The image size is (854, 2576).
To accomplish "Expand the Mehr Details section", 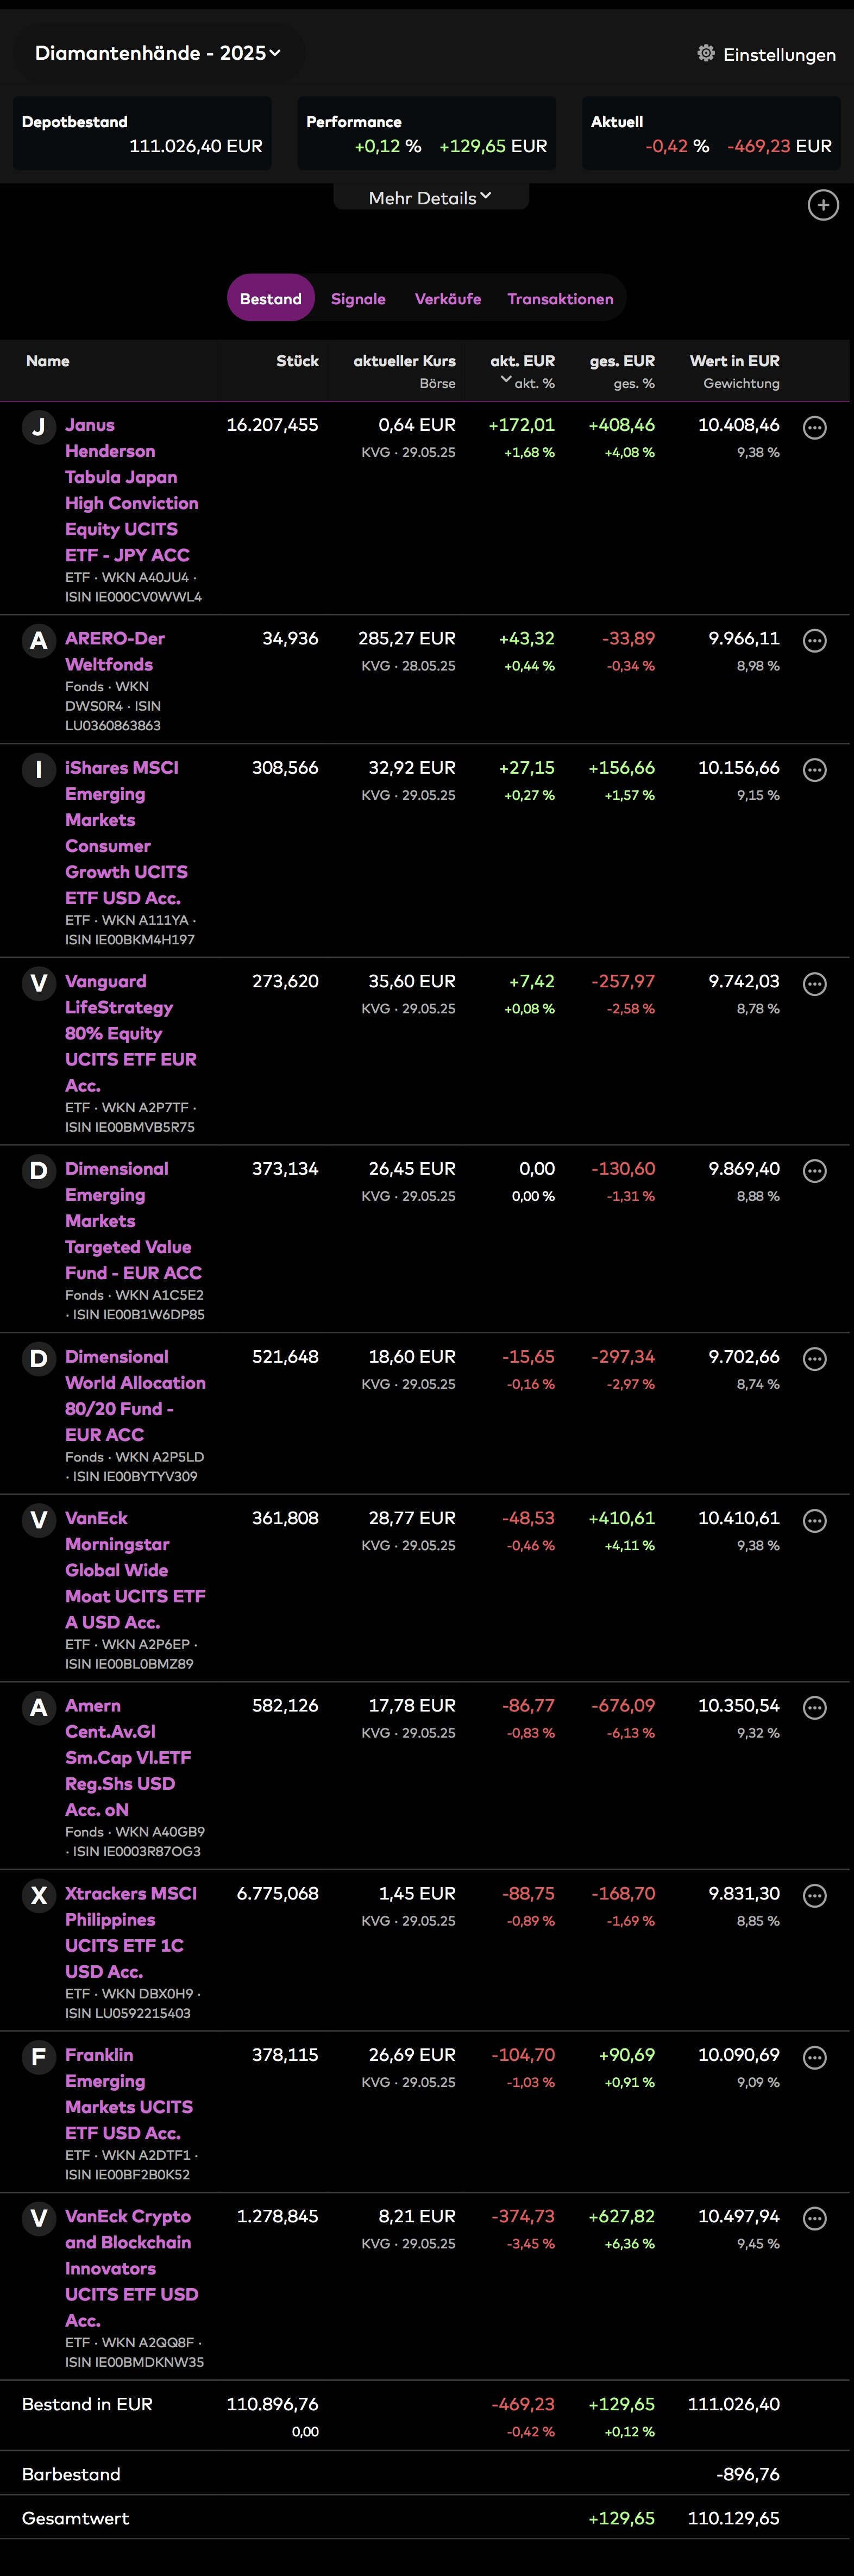I will (430, 198).
